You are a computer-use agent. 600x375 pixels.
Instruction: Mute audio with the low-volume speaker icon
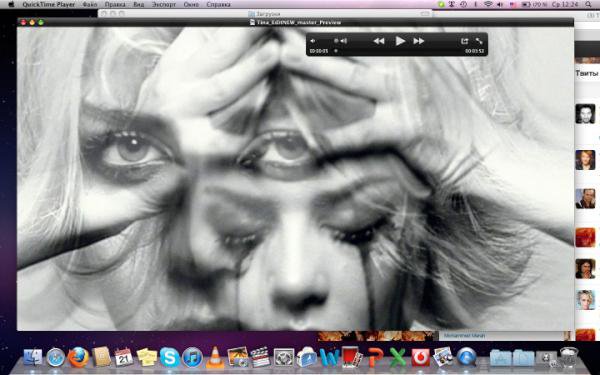[313, 41]
